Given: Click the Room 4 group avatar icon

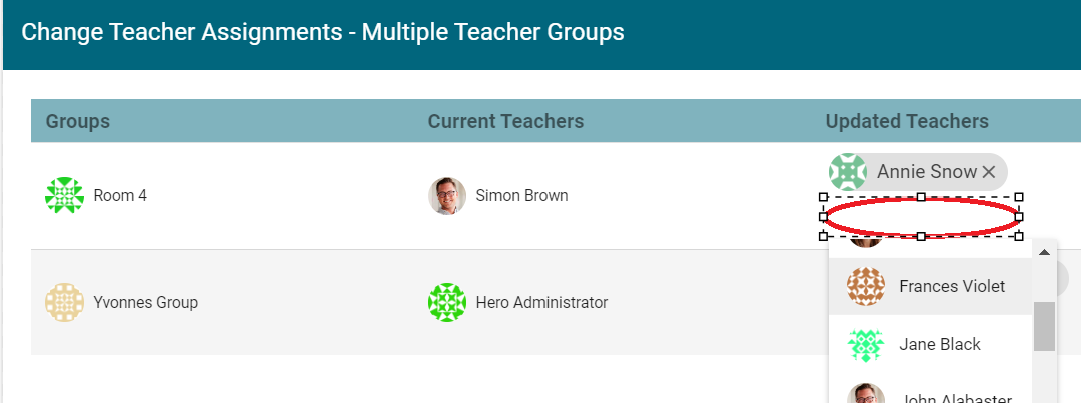Looking at the screenshot, I should click(x=64, y=195).
